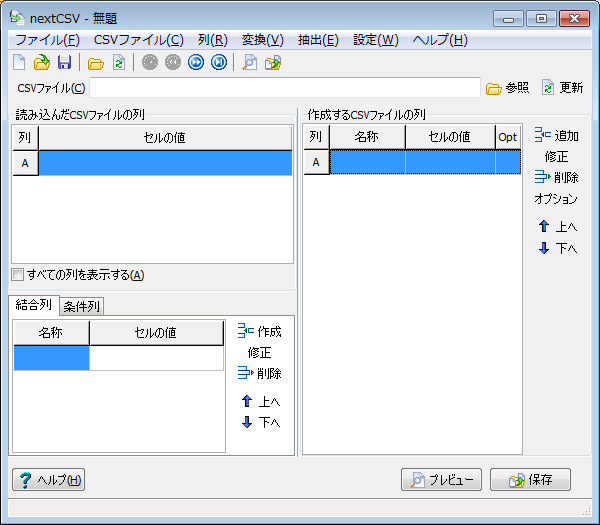Jump to last record toolbar icon
This screenshot has width=600, height=525.
coord(218,63)
